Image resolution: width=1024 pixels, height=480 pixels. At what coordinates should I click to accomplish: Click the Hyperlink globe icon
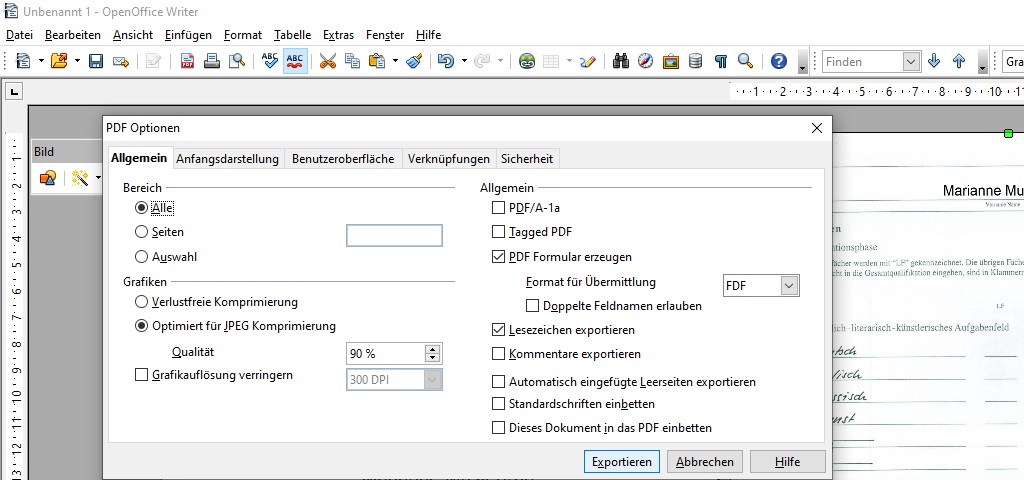coord(527,61)
